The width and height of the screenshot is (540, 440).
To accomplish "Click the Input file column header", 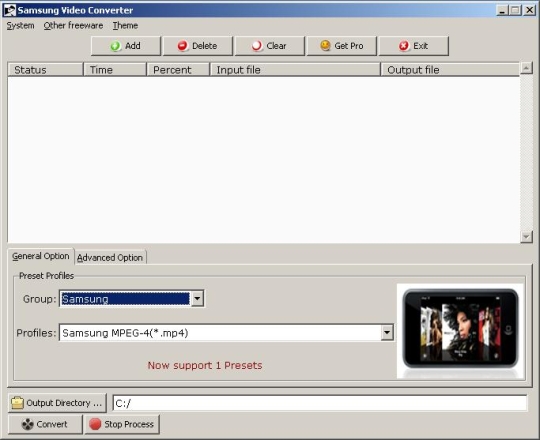I will [x=295, y=70].
